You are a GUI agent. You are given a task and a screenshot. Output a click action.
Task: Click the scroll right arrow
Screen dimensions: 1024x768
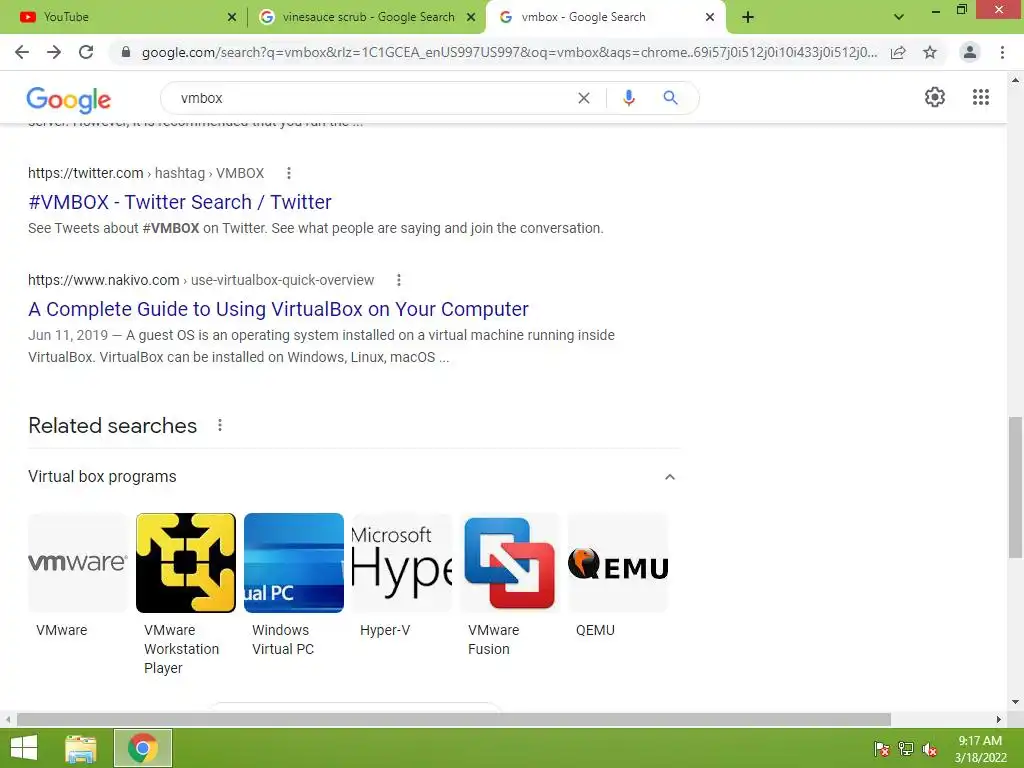coord(998,720)
